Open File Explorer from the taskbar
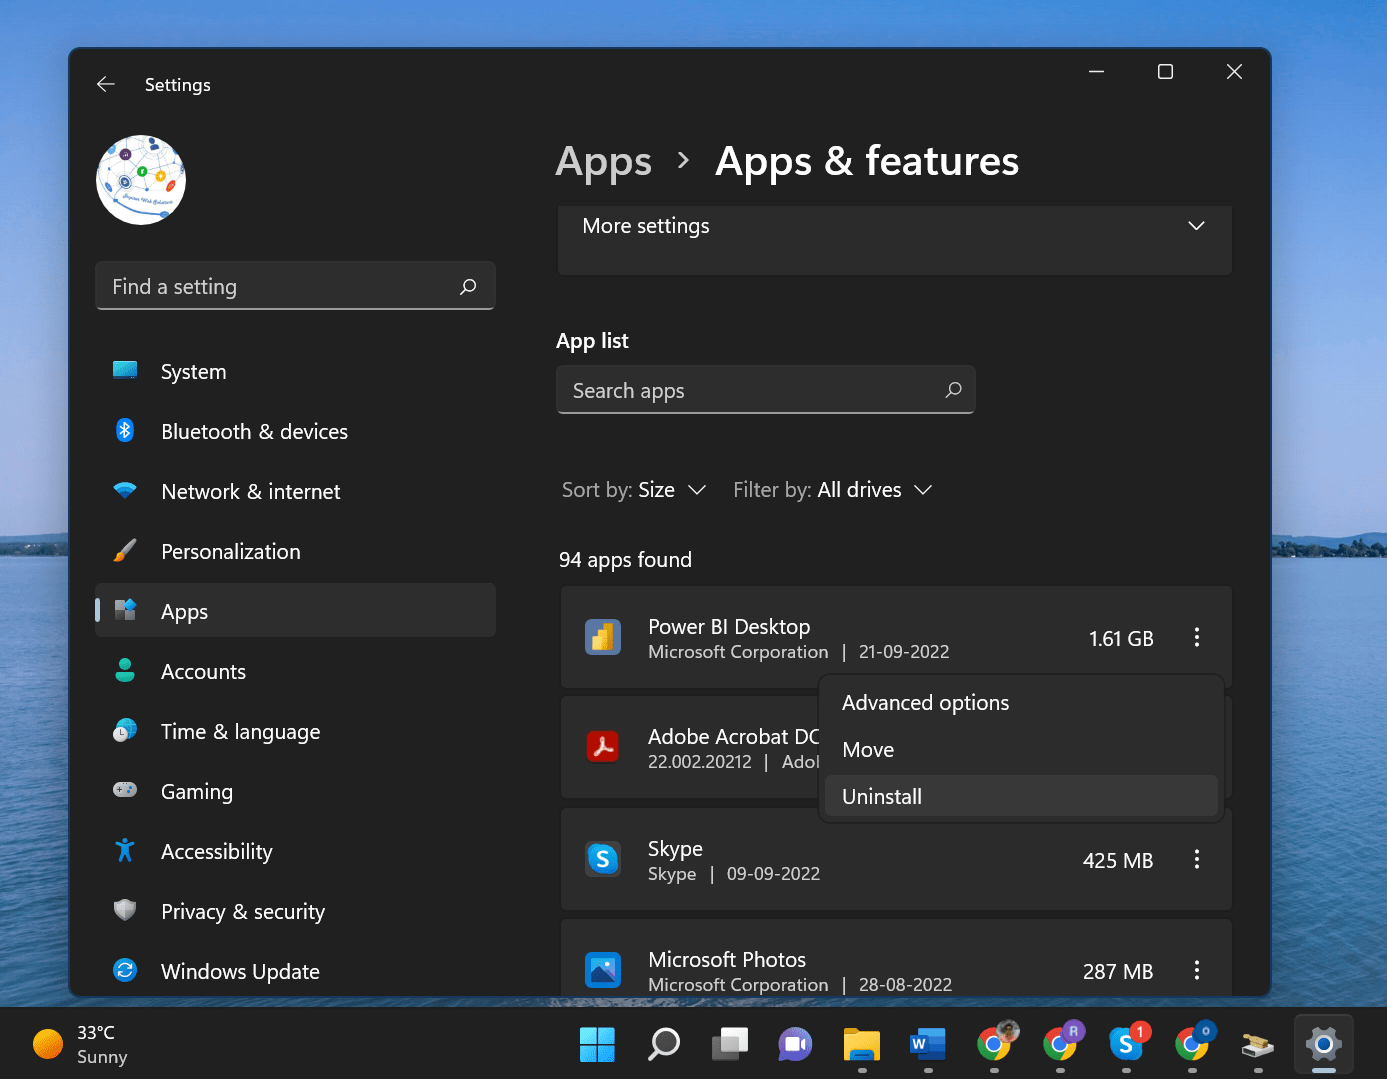 [861, 1045]
